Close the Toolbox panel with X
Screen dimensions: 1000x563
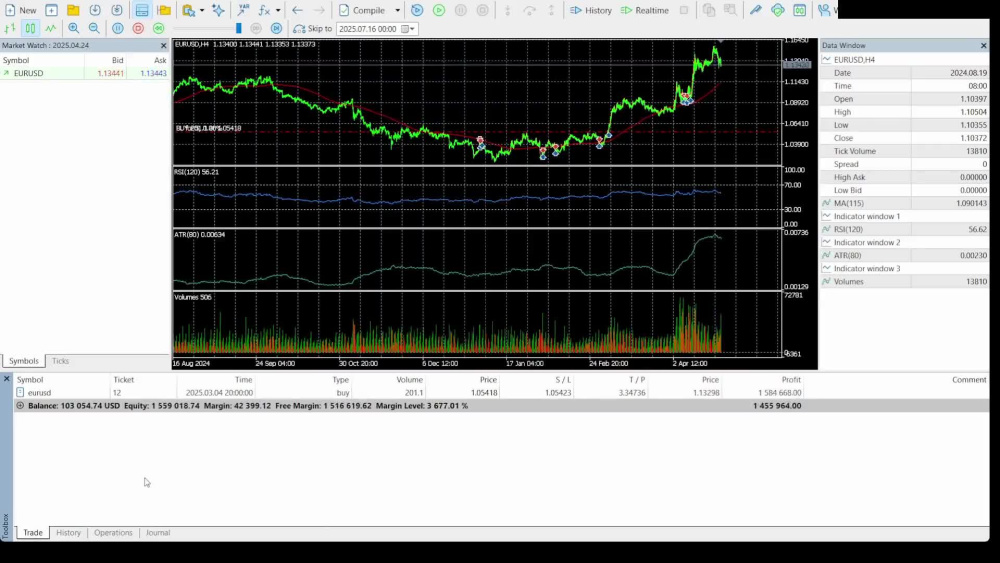coord(6,379)
